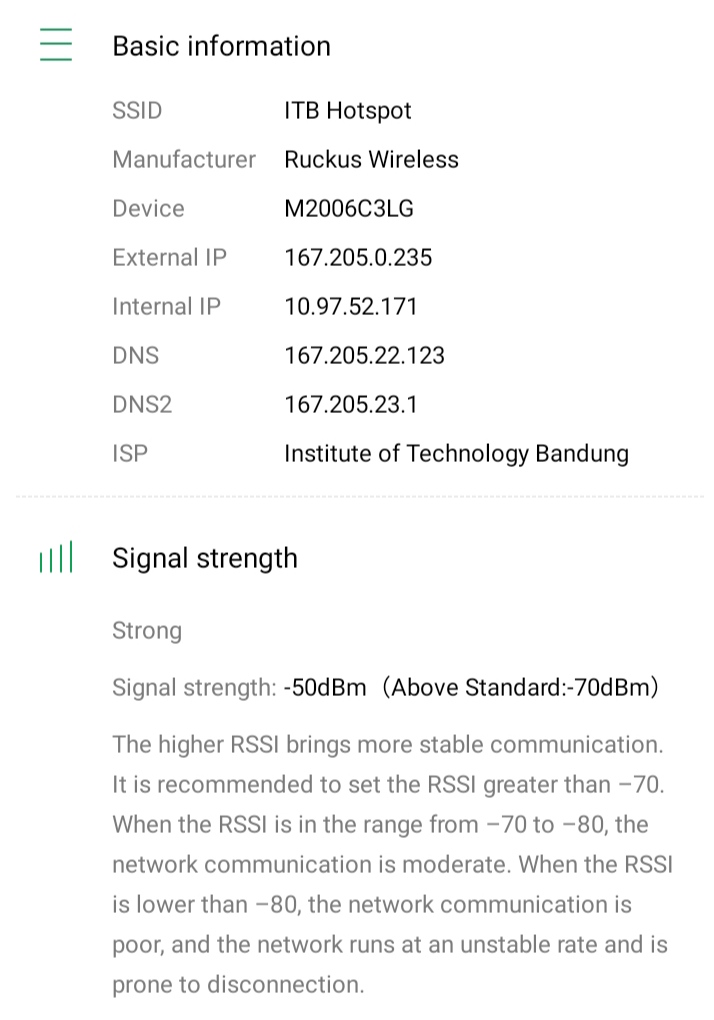Viewport: 714px width, 1020px height.
Task: Click External IP address 167.205.0.235
Action: click(358, 258)
